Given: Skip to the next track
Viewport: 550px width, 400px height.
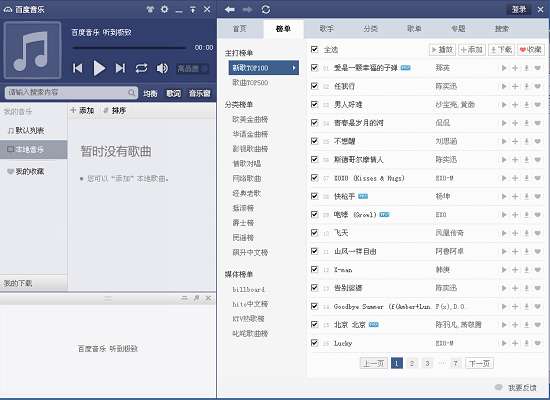Looking at the screenshot, I should pos(120,68).
